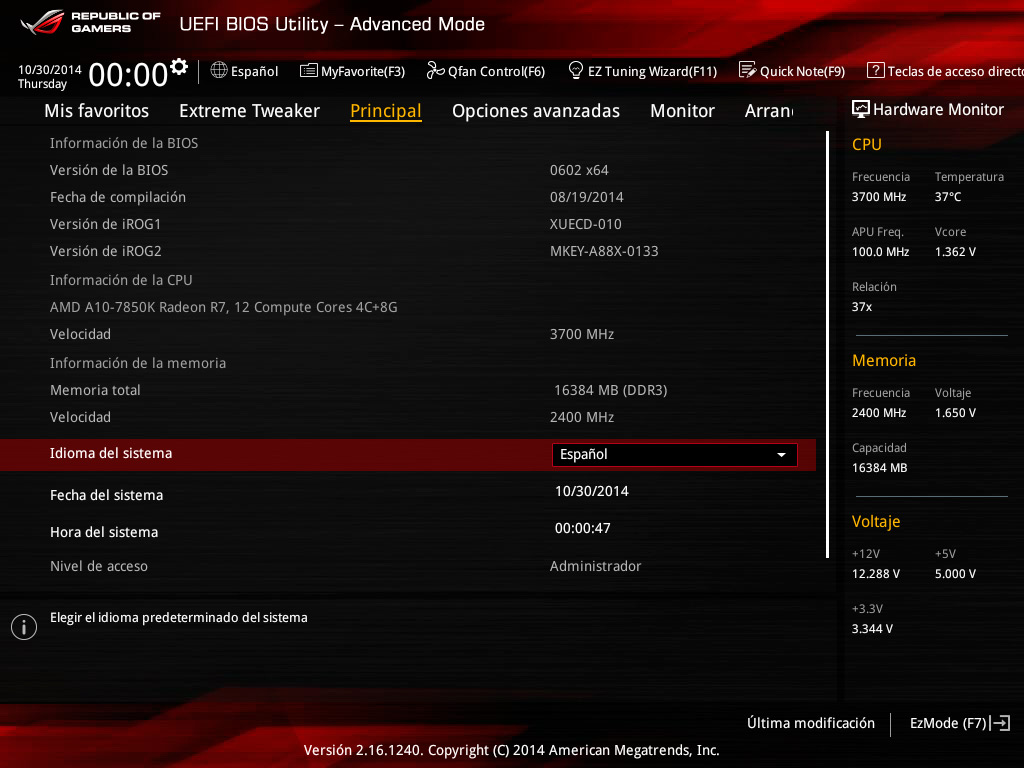This screenshot has width=1024, height=768.
Task: Click Teclas de acceso directo
Action: pos(945,71)
